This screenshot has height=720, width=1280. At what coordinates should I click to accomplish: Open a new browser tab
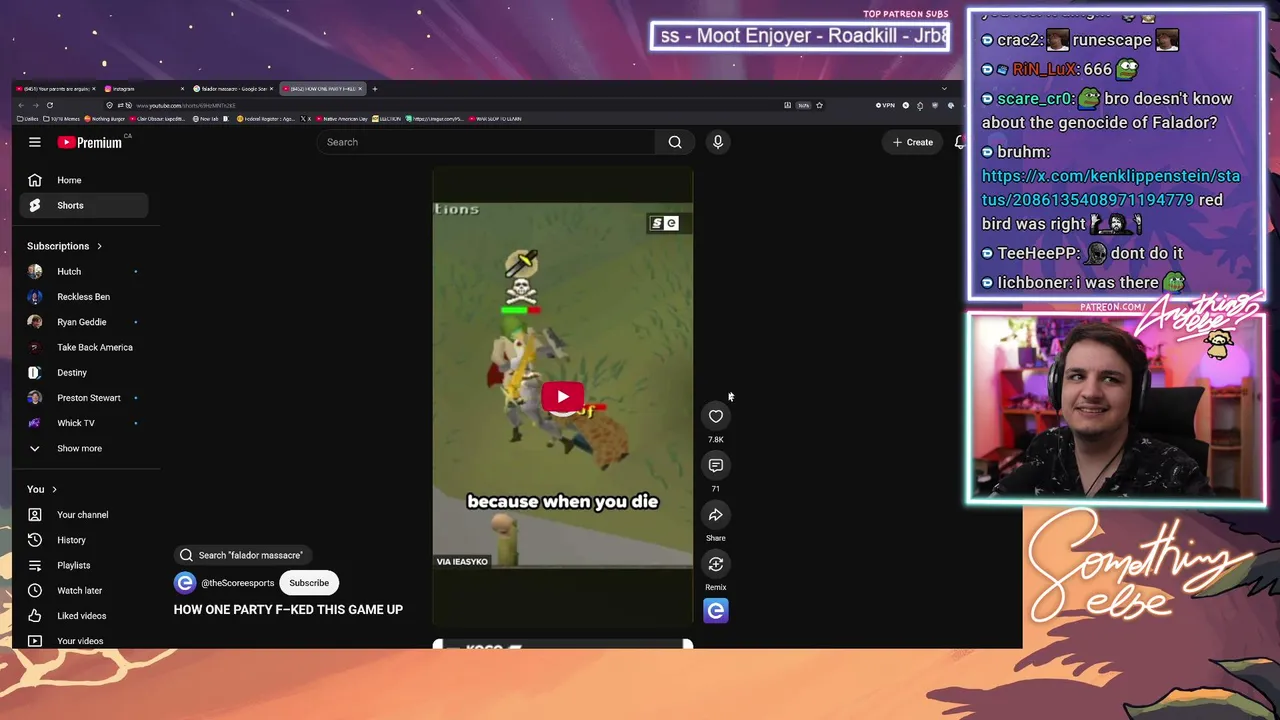(x=375, y=89)
